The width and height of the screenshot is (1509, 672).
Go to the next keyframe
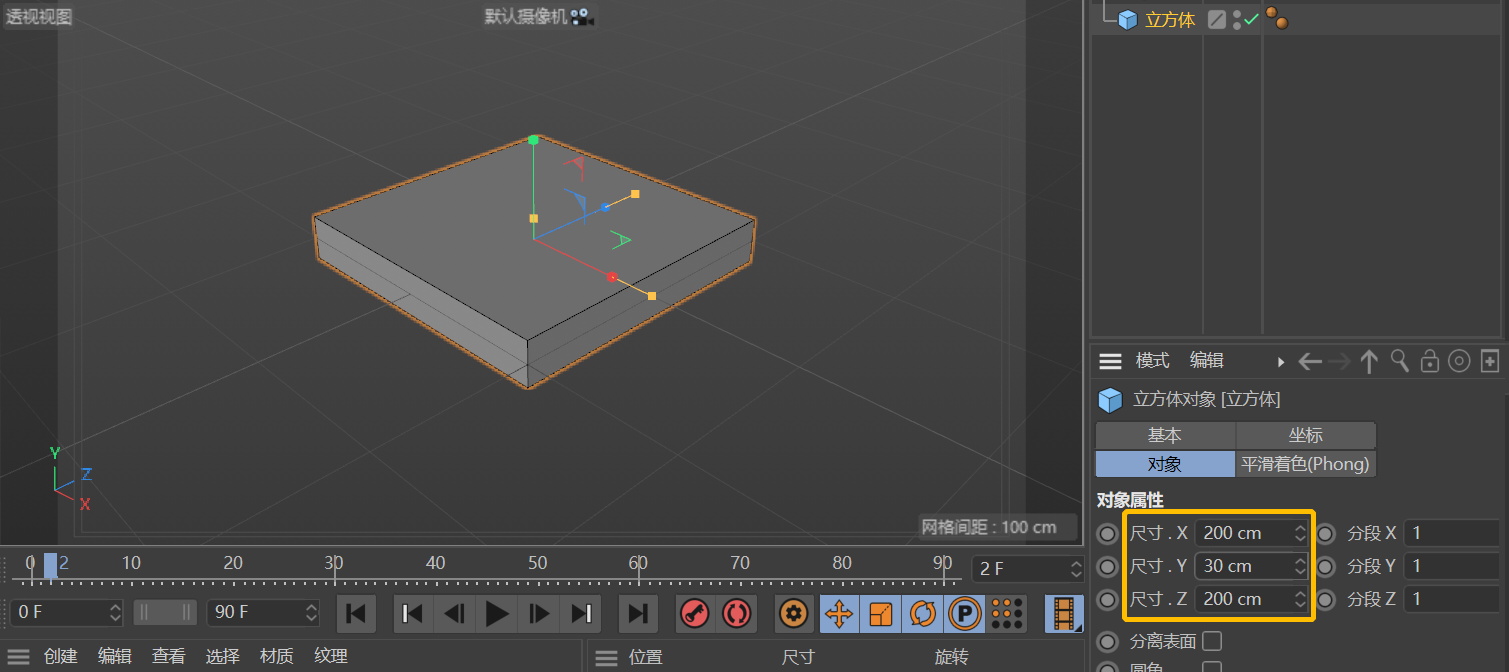(581, 613)
